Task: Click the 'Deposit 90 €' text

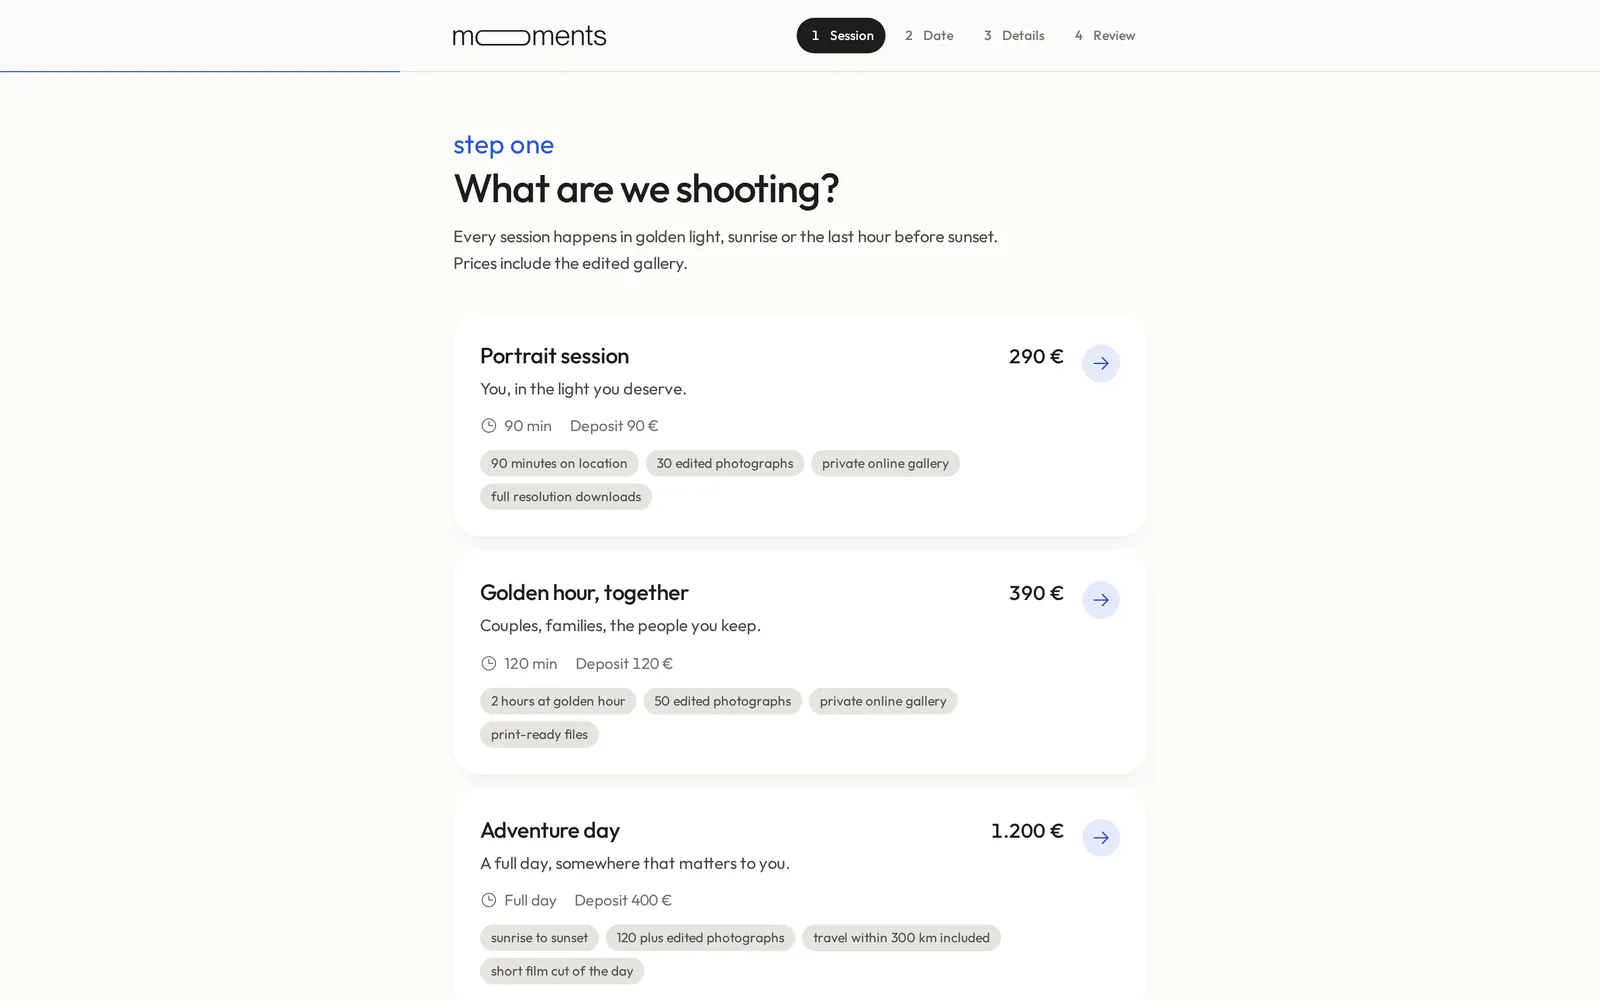Action: point(614,426)
